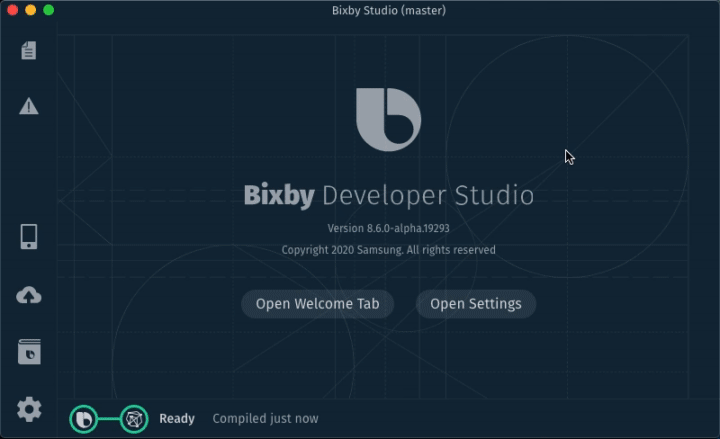Open the Files sidebar icon
Viewport: 720px width, 439px height.
(28, 51)
